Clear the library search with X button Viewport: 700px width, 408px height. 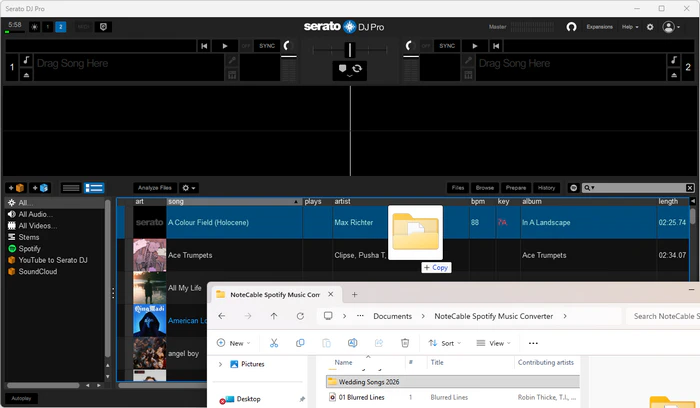tap(690, 188)
